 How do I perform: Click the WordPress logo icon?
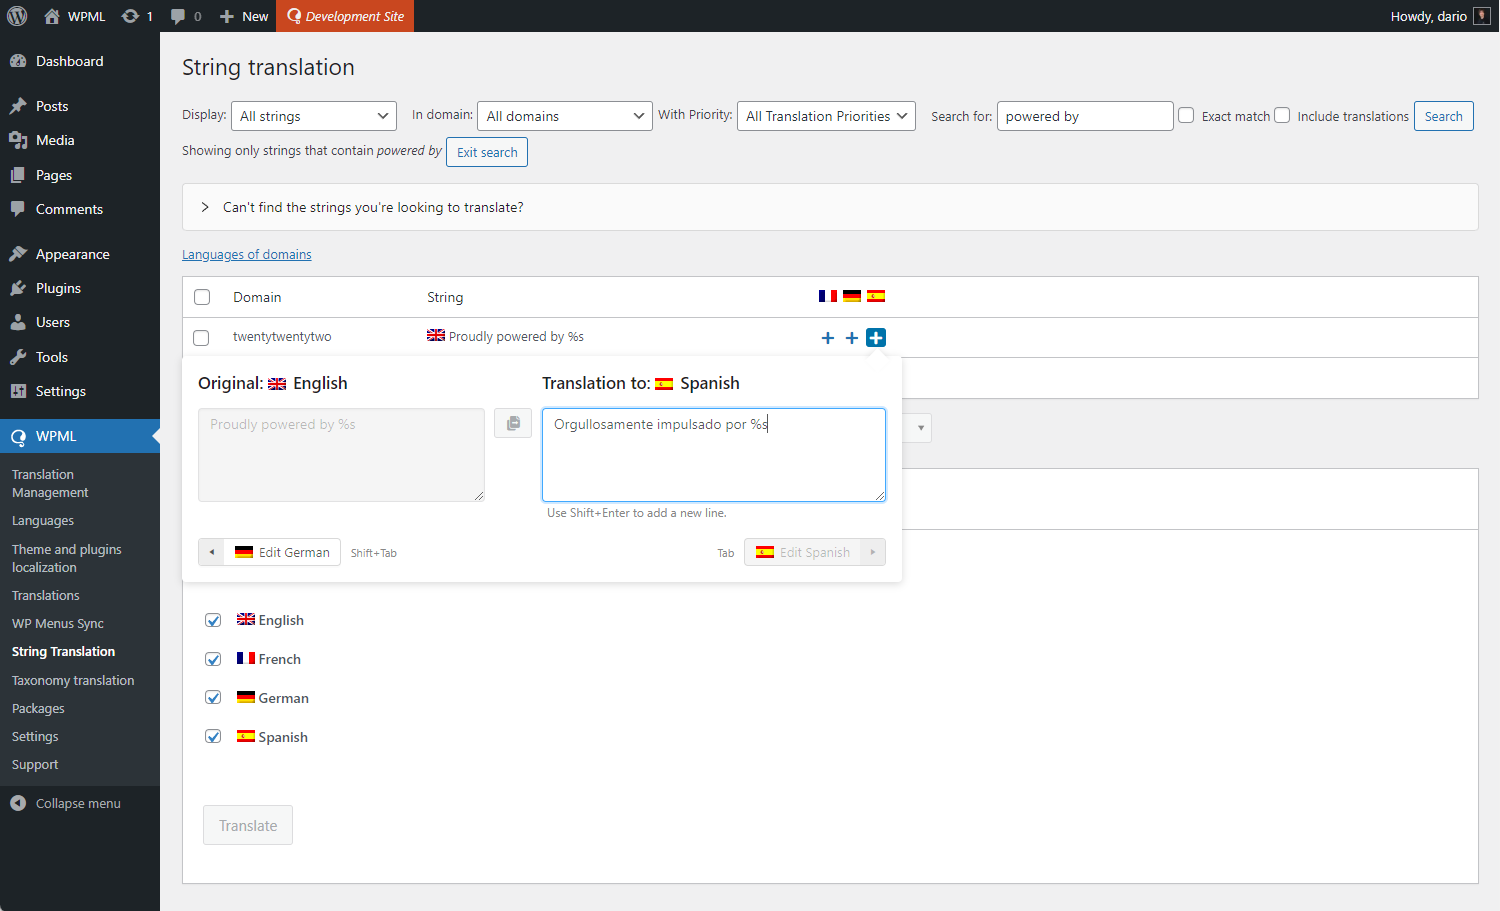(17, 16)
